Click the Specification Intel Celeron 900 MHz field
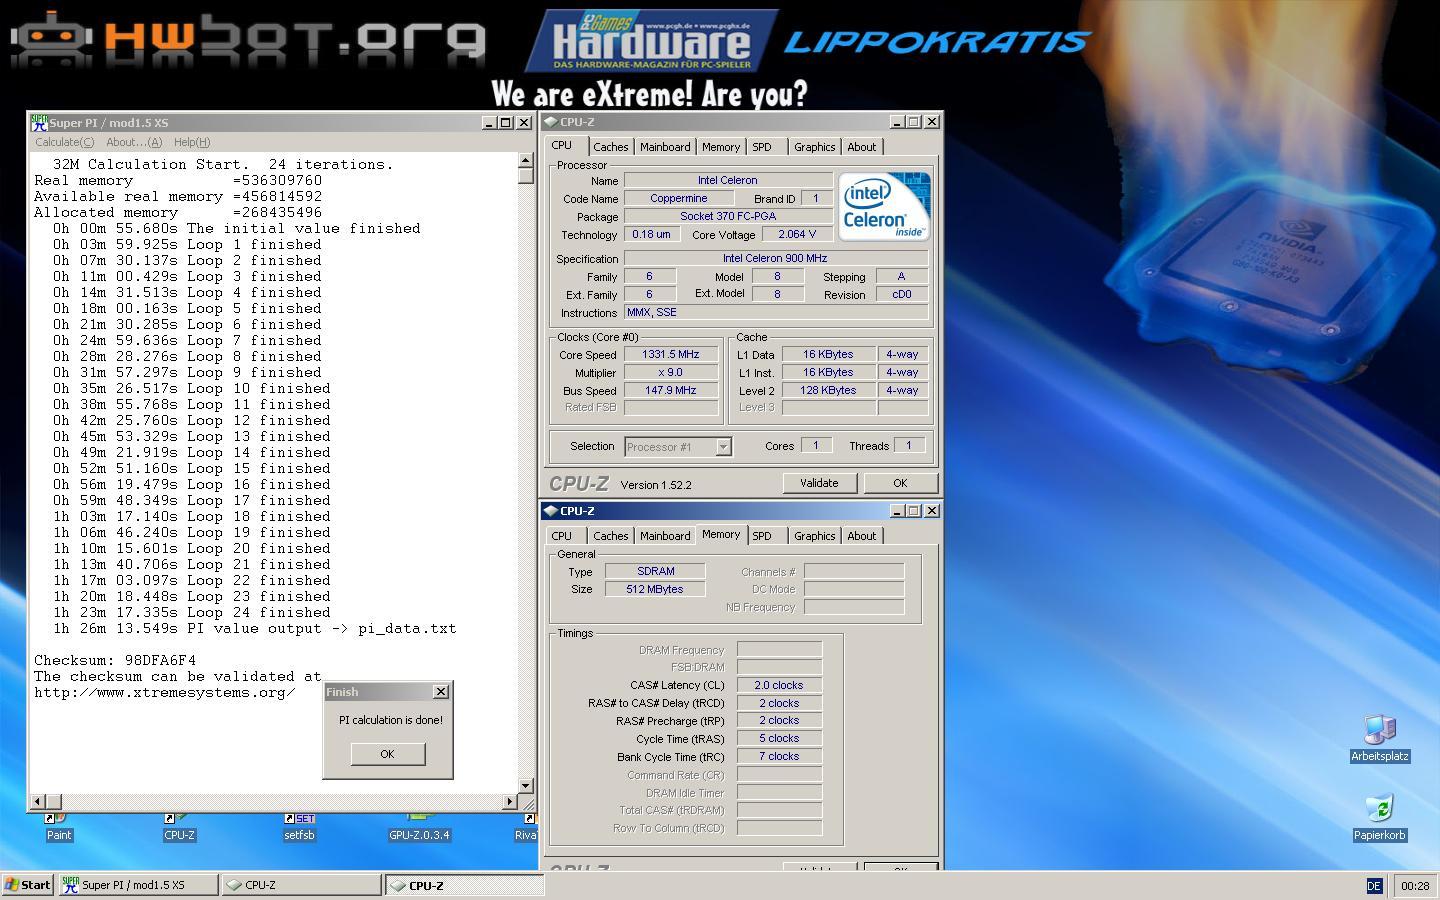The image size is (1440, 900). pyautogui.click(x=776, y=258)
